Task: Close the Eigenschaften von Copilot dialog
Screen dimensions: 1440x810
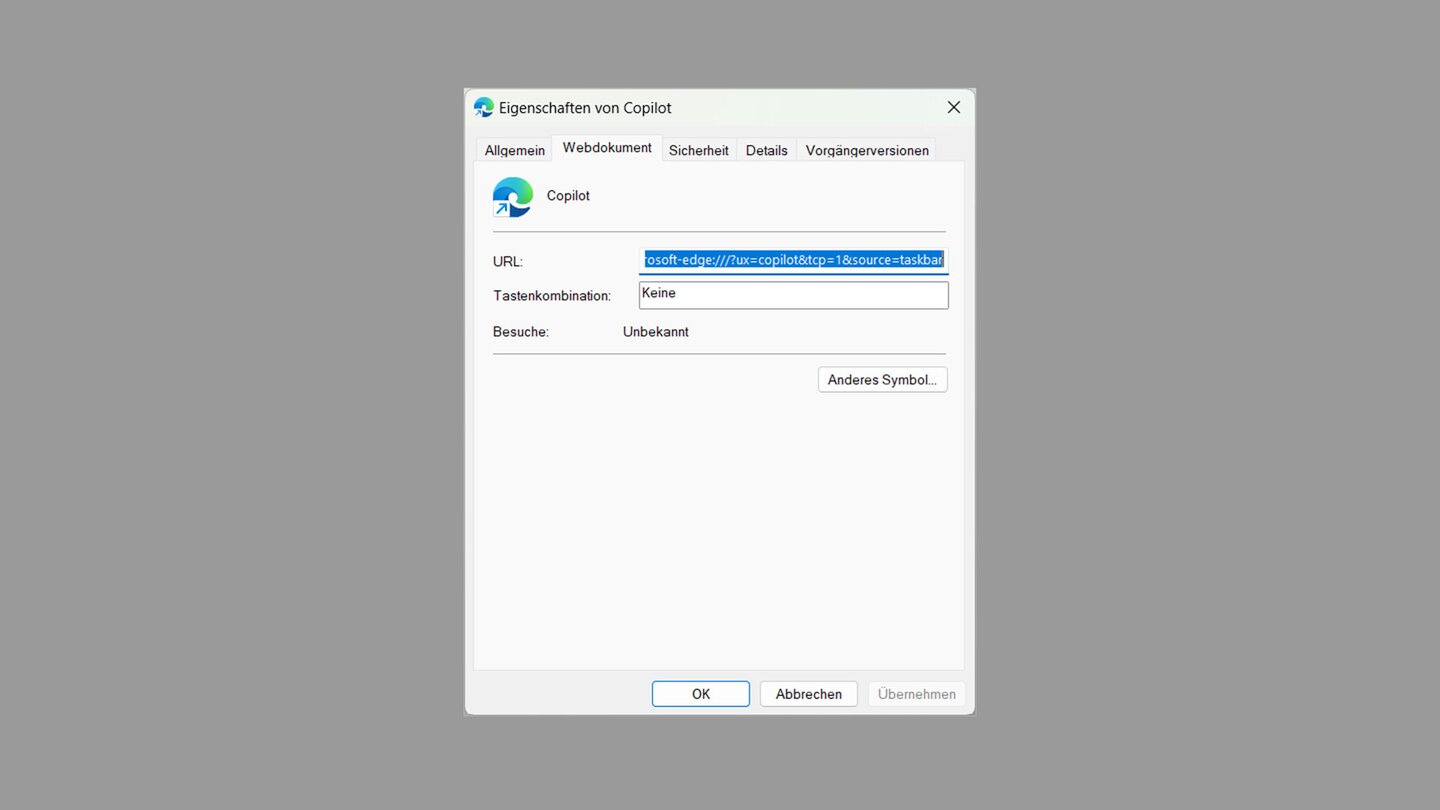Action: click(x=953, y=107)
